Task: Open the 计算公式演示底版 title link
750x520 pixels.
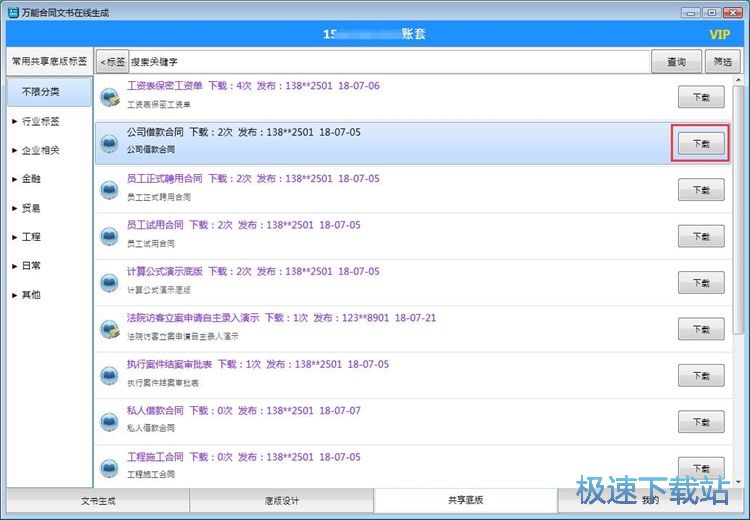Action: coord(165,271)
